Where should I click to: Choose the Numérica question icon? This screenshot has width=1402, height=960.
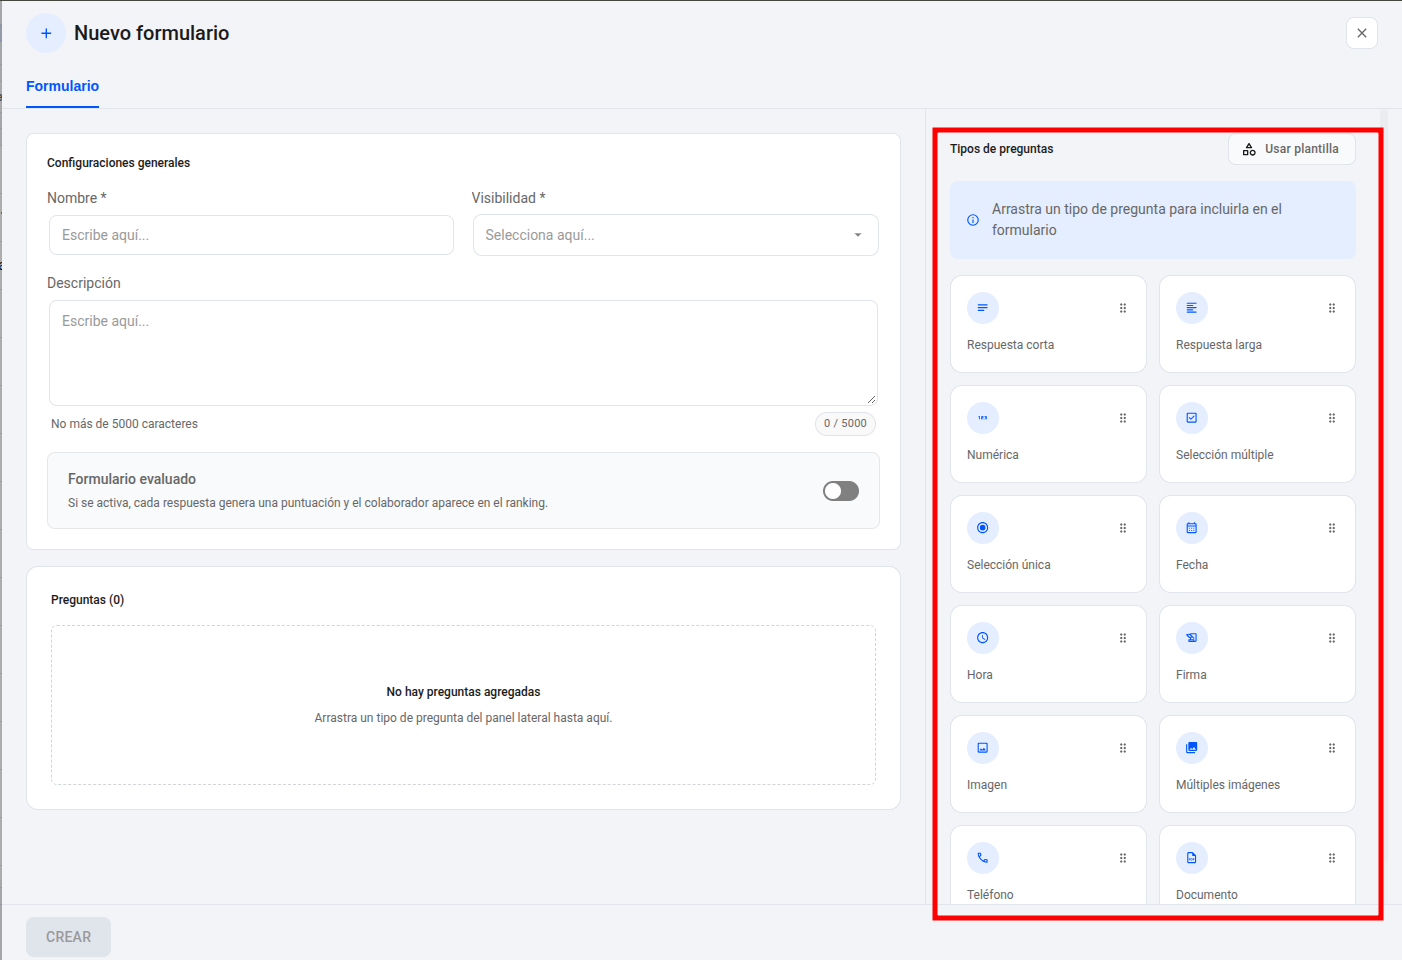[983, 418]
